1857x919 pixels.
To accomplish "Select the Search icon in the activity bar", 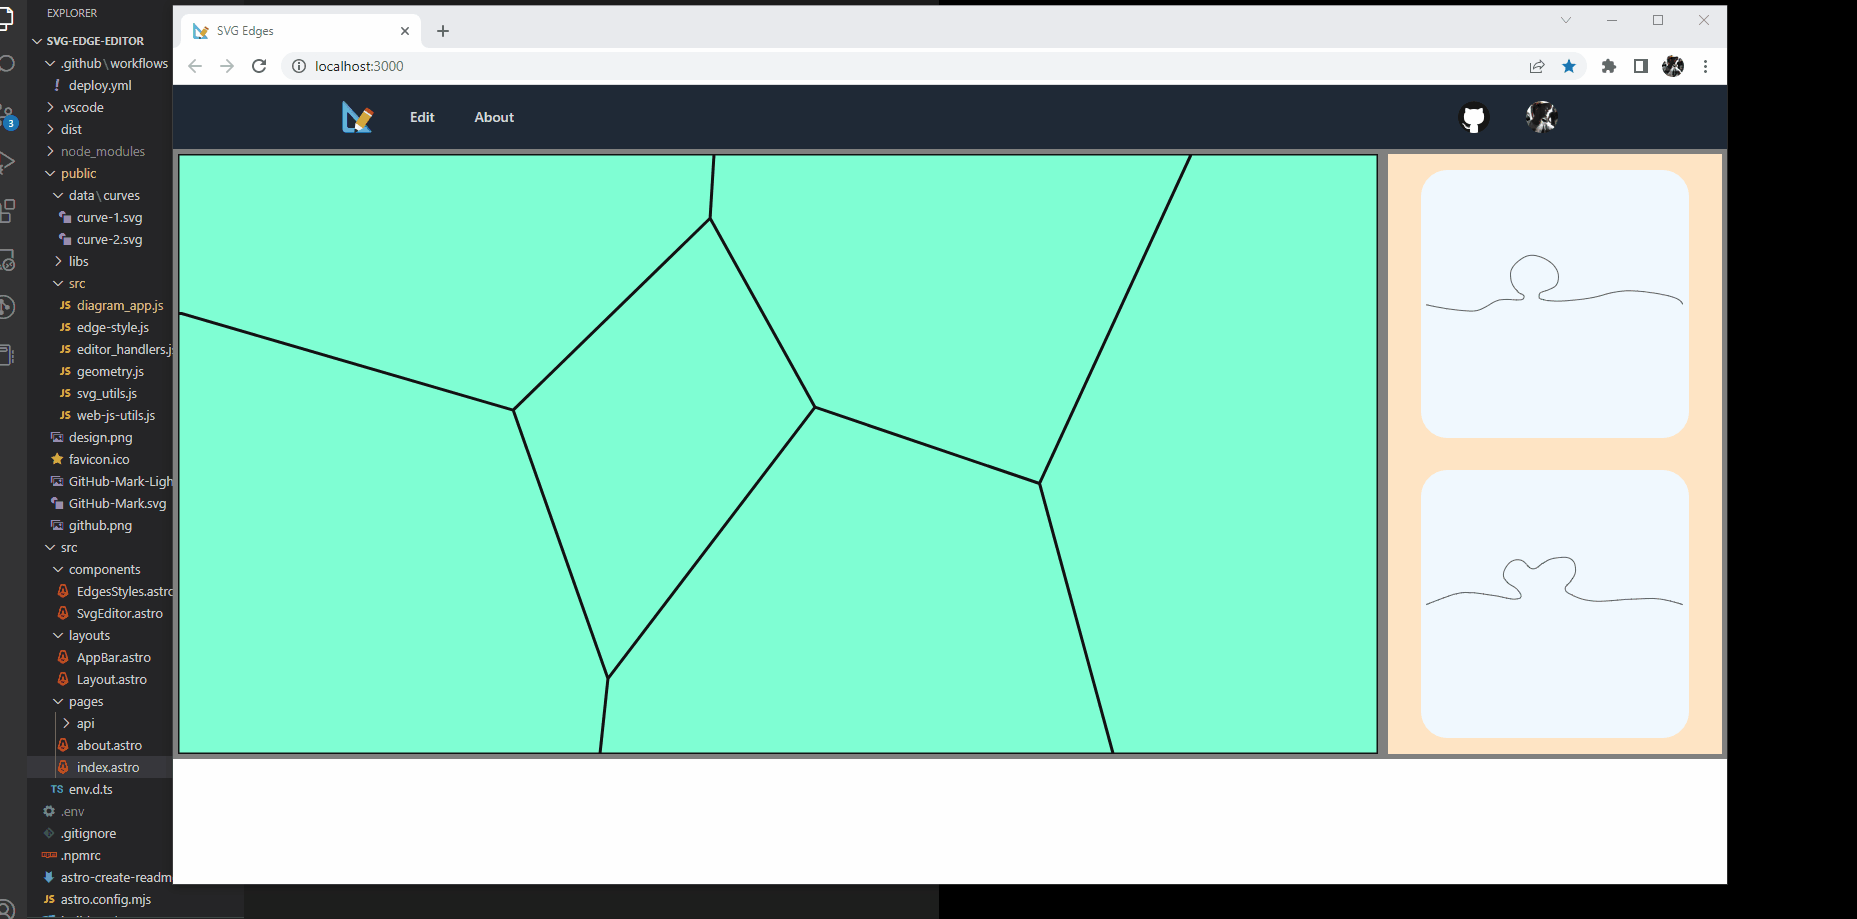I will click(x=8, y=63).
